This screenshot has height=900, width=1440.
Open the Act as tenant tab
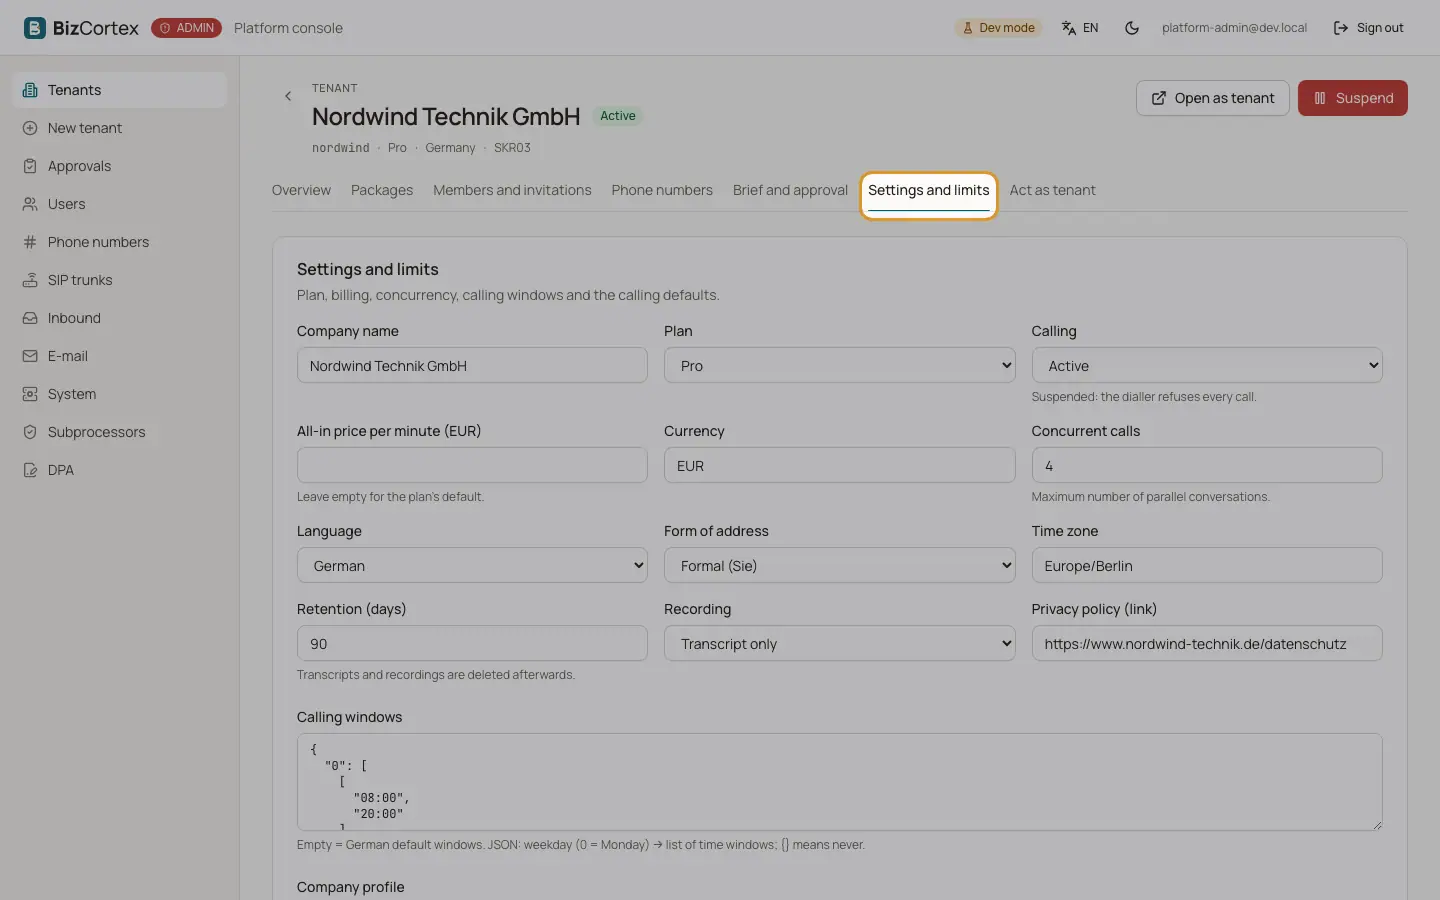pyautogui.click(x=1052, y=190)
